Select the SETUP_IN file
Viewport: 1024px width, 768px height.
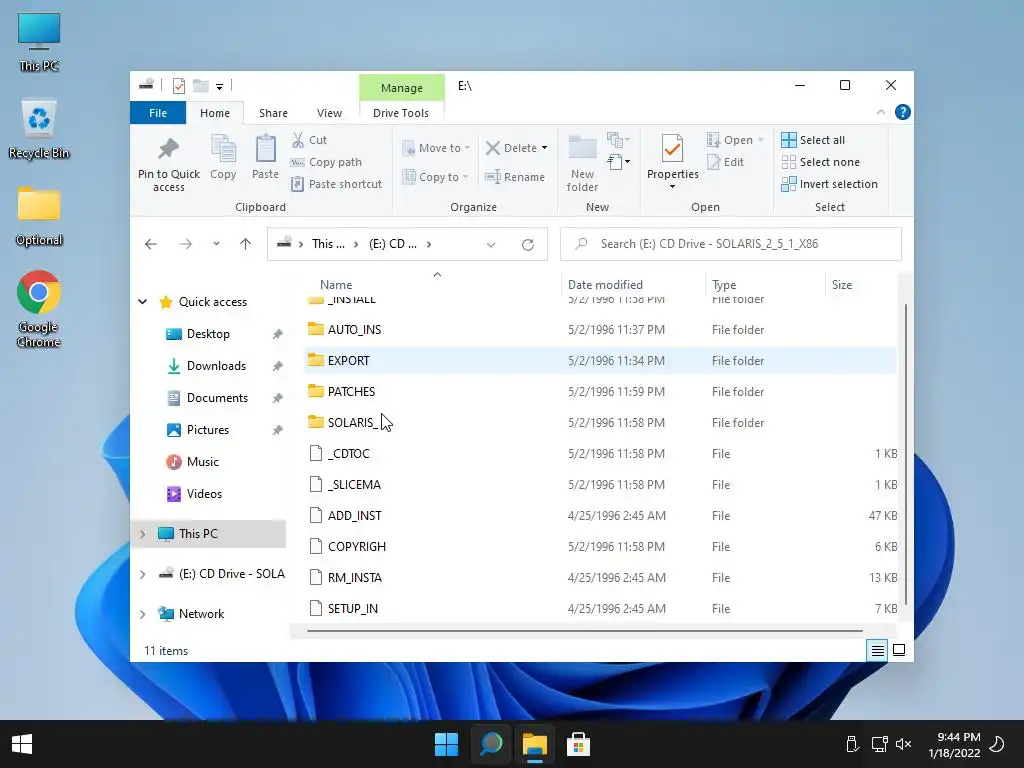(x=600, y=609)
